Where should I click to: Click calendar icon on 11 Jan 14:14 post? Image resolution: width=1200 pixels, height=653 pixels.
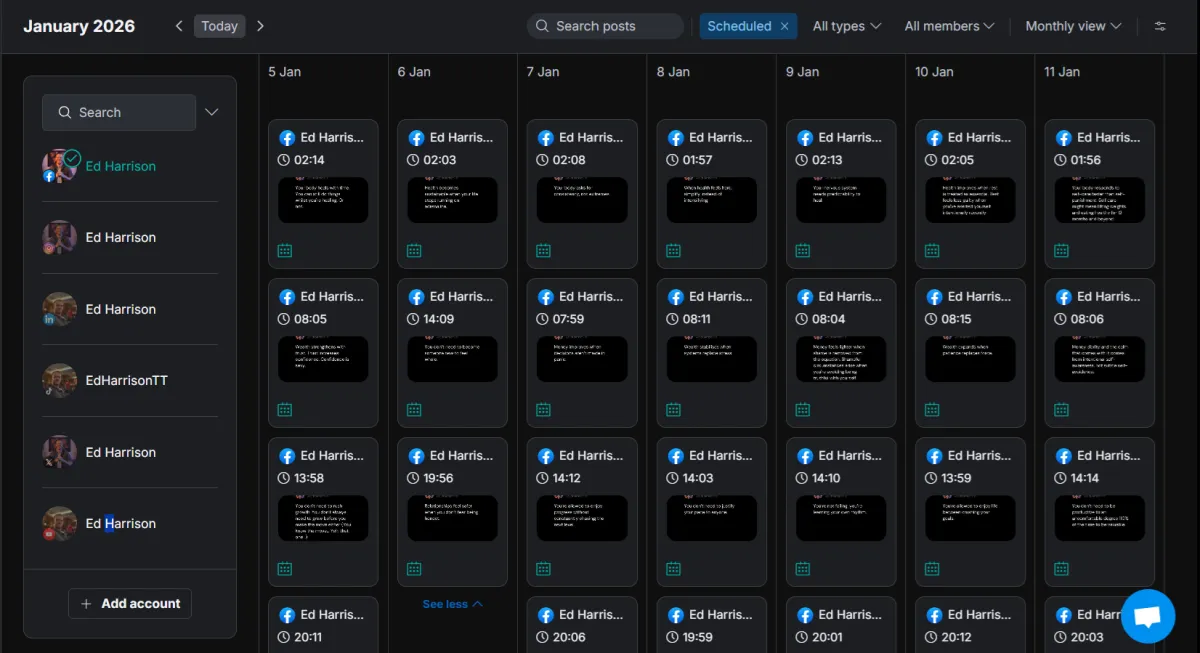click(1062, 568)
